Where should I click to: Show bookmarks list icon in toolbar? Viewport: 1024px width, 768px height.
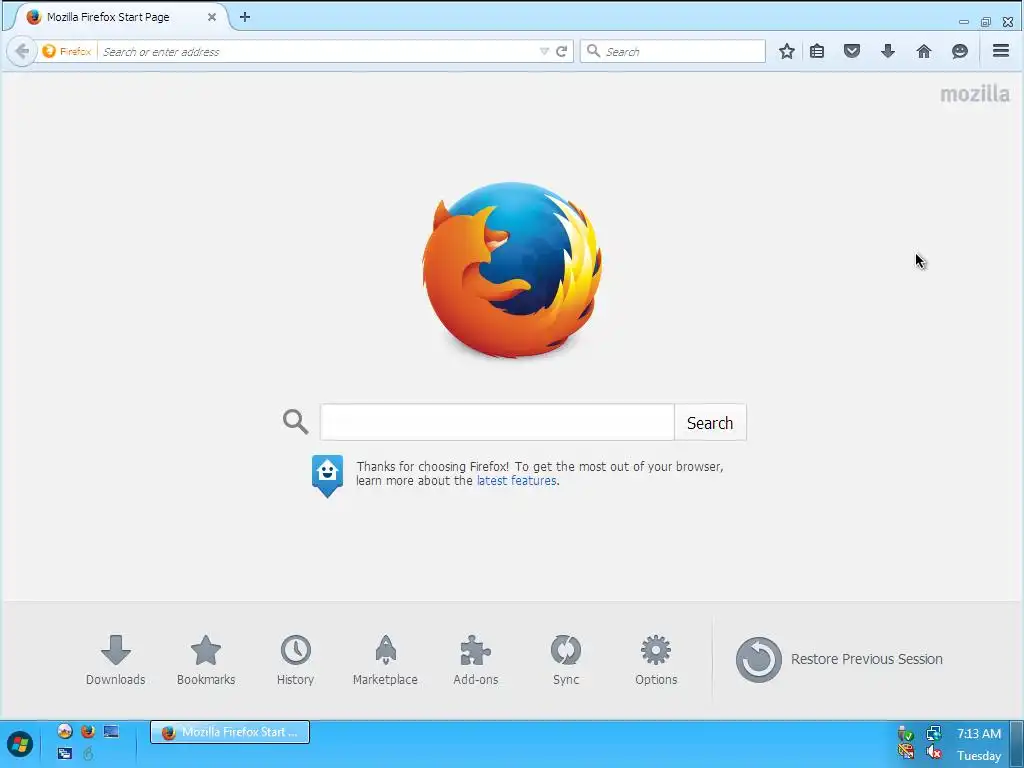coord(817,51)
